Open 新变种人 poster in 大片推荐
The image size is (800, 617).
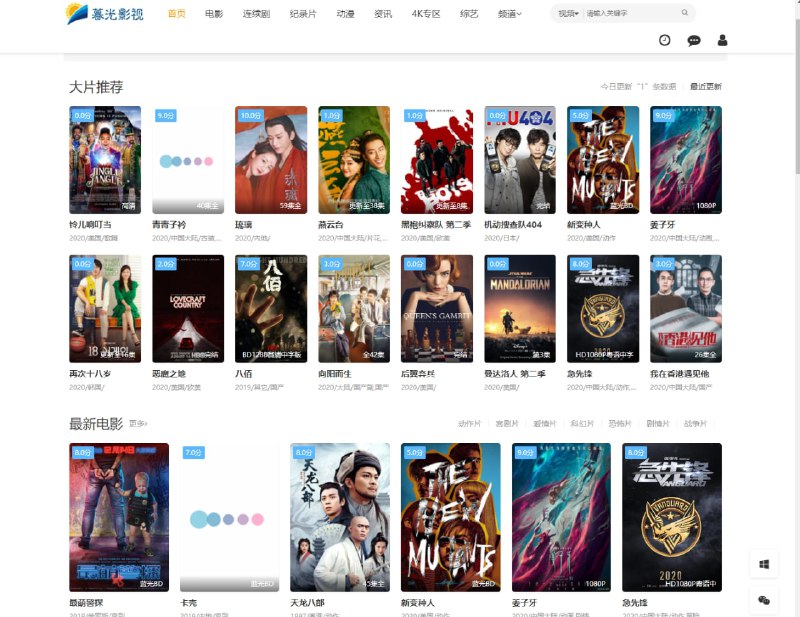tap(603, 160)
